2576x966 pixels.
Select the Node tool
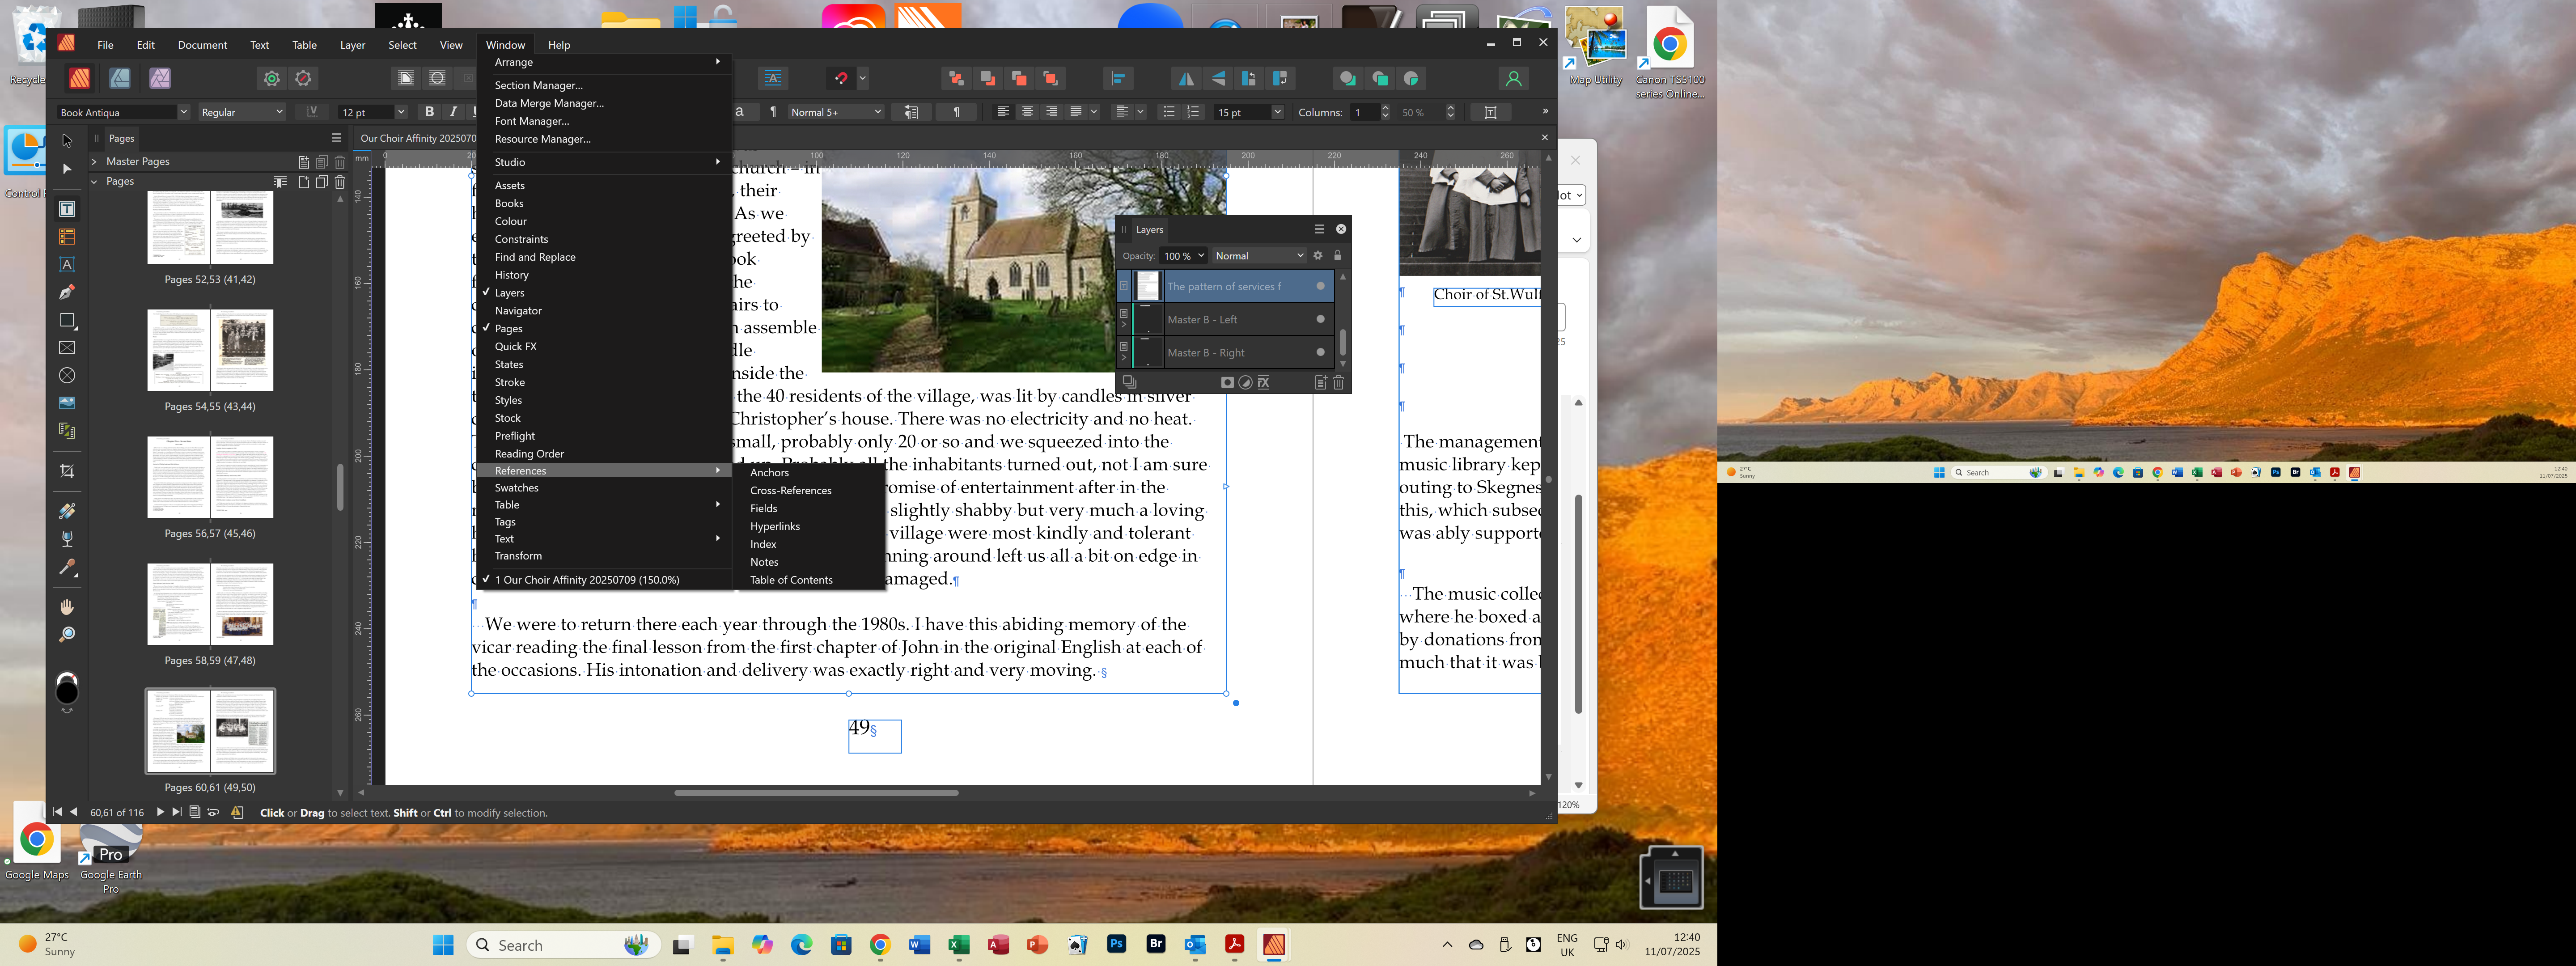point(67,169)
